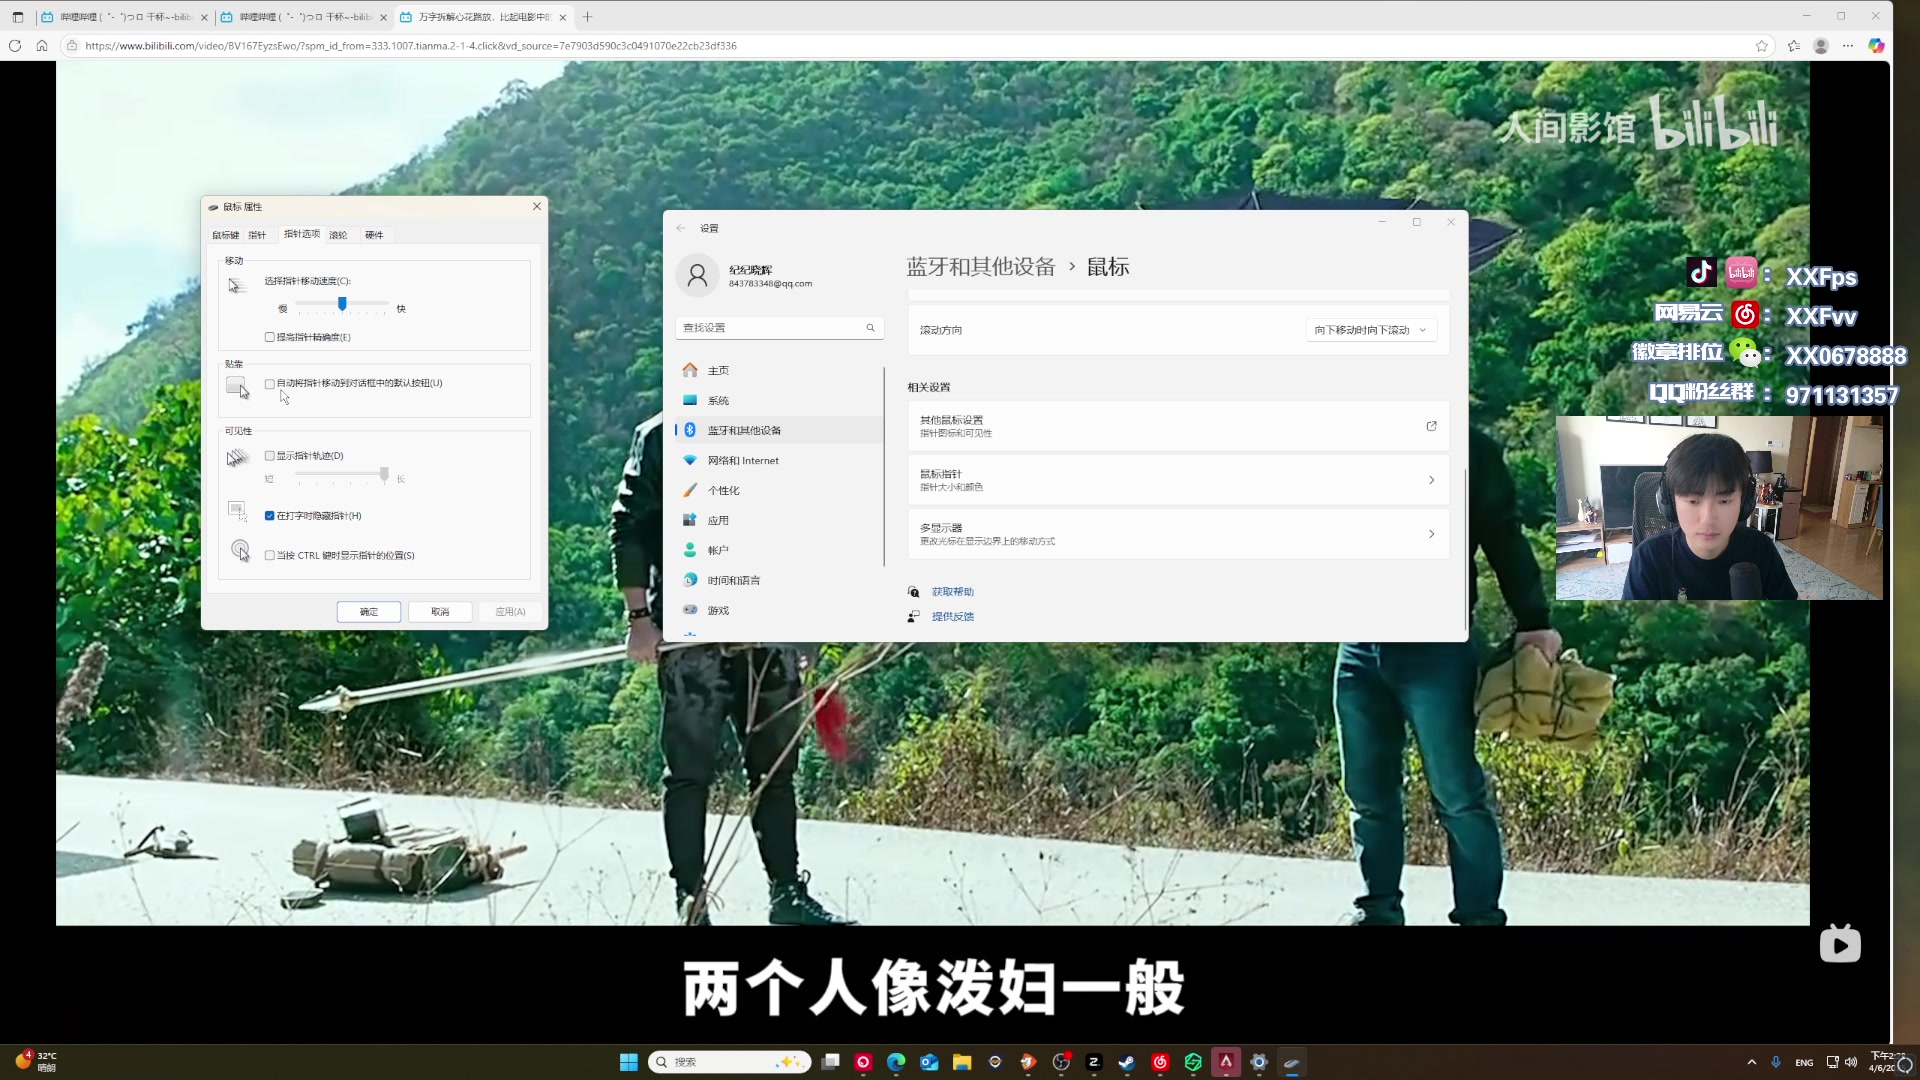
Task: Open 帐户 in Settings sidebar
Action: point(778,550)
